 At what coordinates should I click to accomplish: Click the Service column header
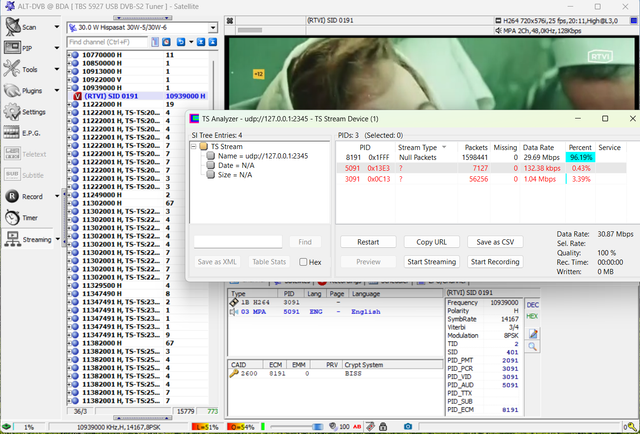[x=610, y=147]
